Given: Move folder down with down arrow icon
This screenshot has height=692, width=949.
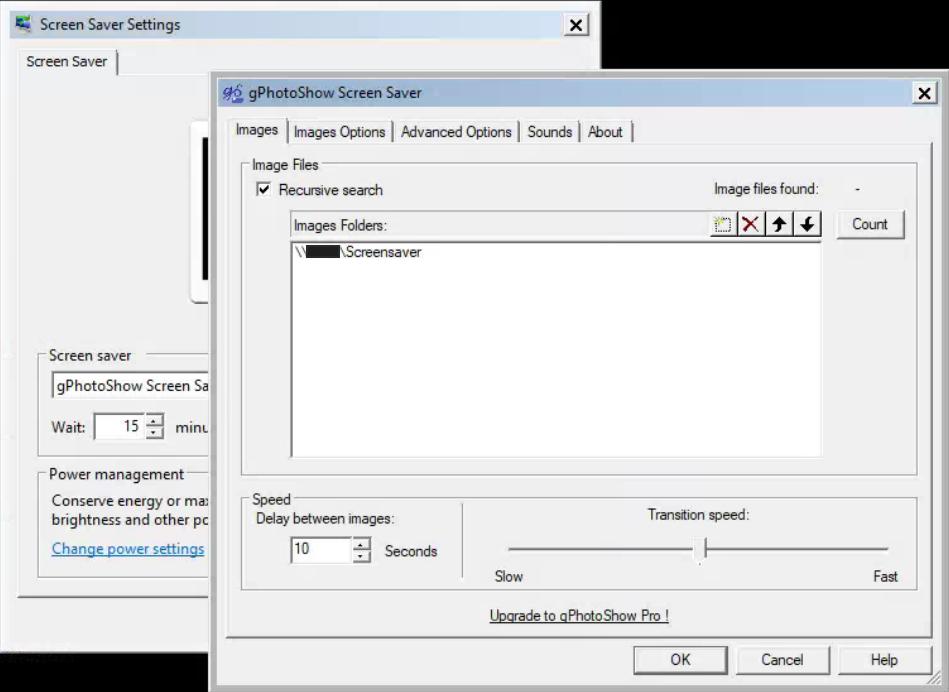Looking at the screenshot, I should coord(807,225).
